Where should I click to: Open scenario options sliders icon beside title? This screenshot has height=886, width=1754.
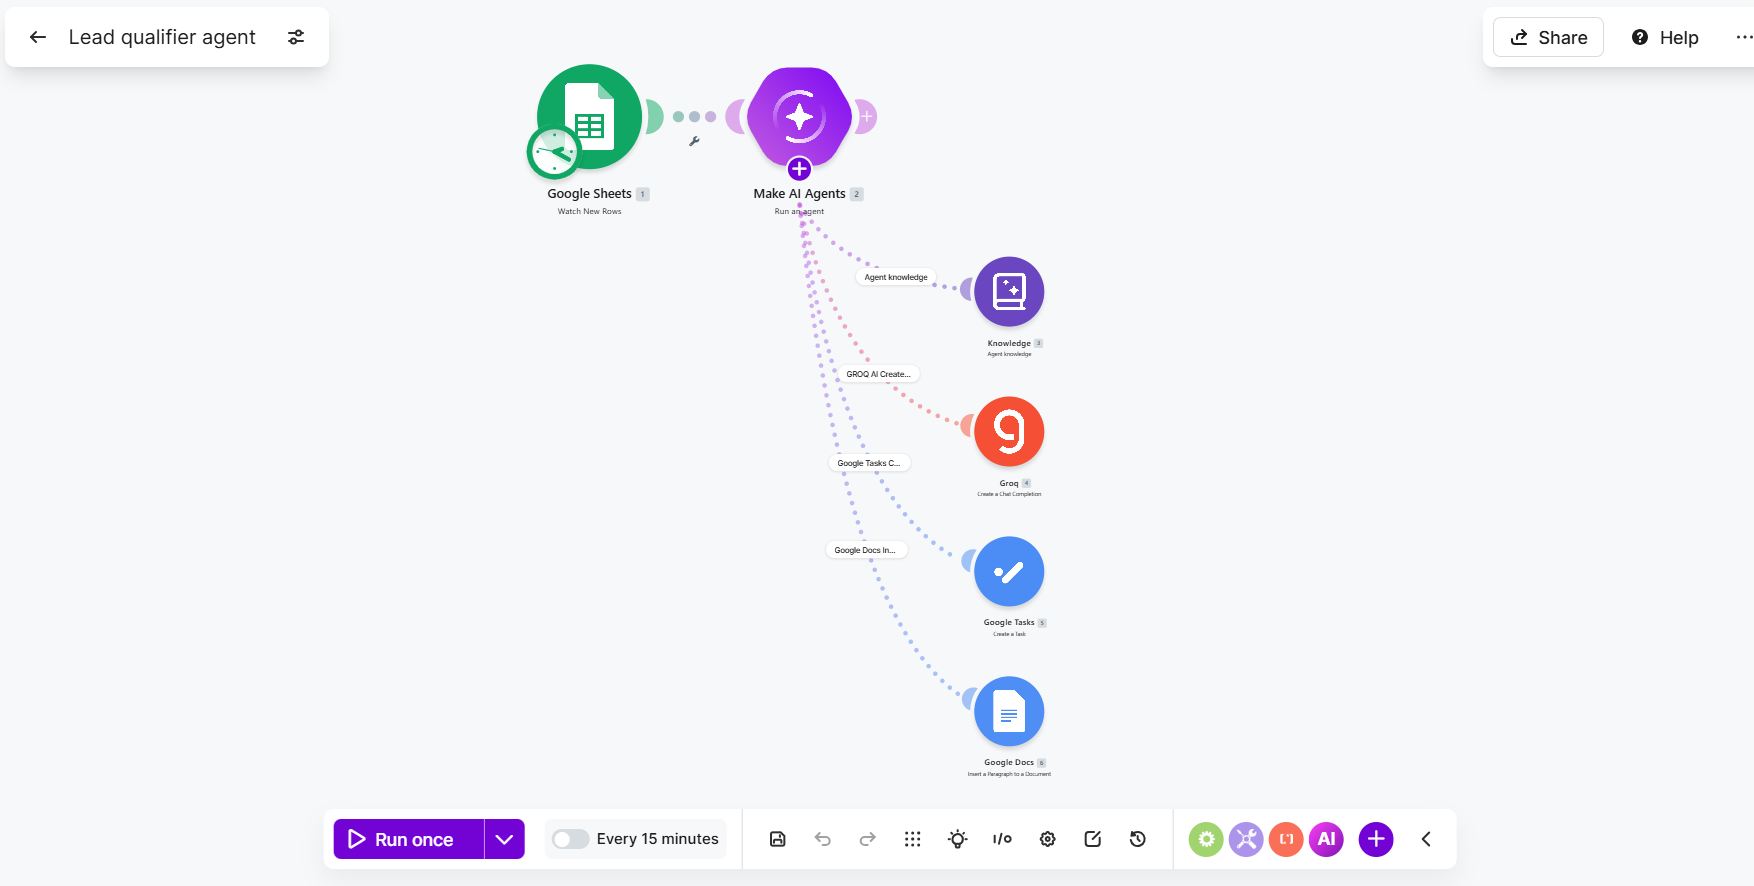[296, 37]
